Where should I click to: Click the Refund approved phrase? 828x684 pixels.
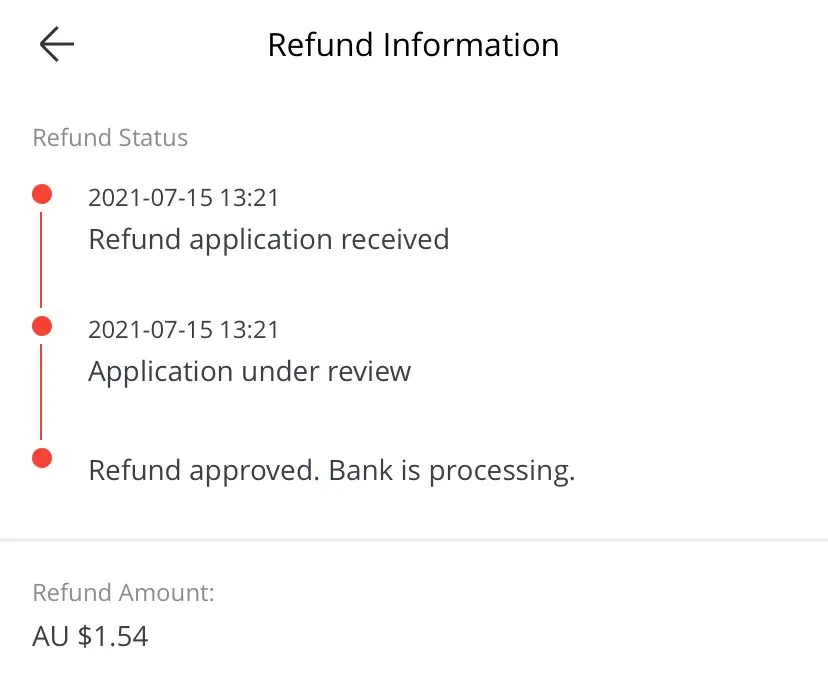point(202,470)
